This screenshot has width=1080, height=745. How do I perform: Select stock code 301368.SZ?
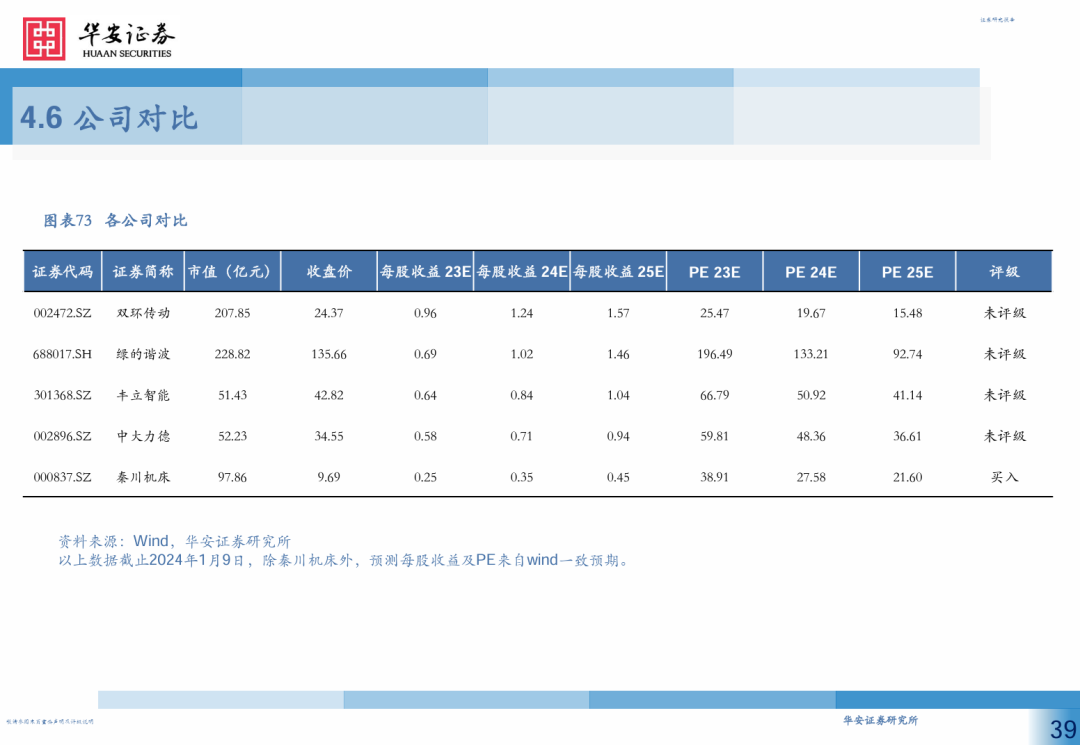63,395
